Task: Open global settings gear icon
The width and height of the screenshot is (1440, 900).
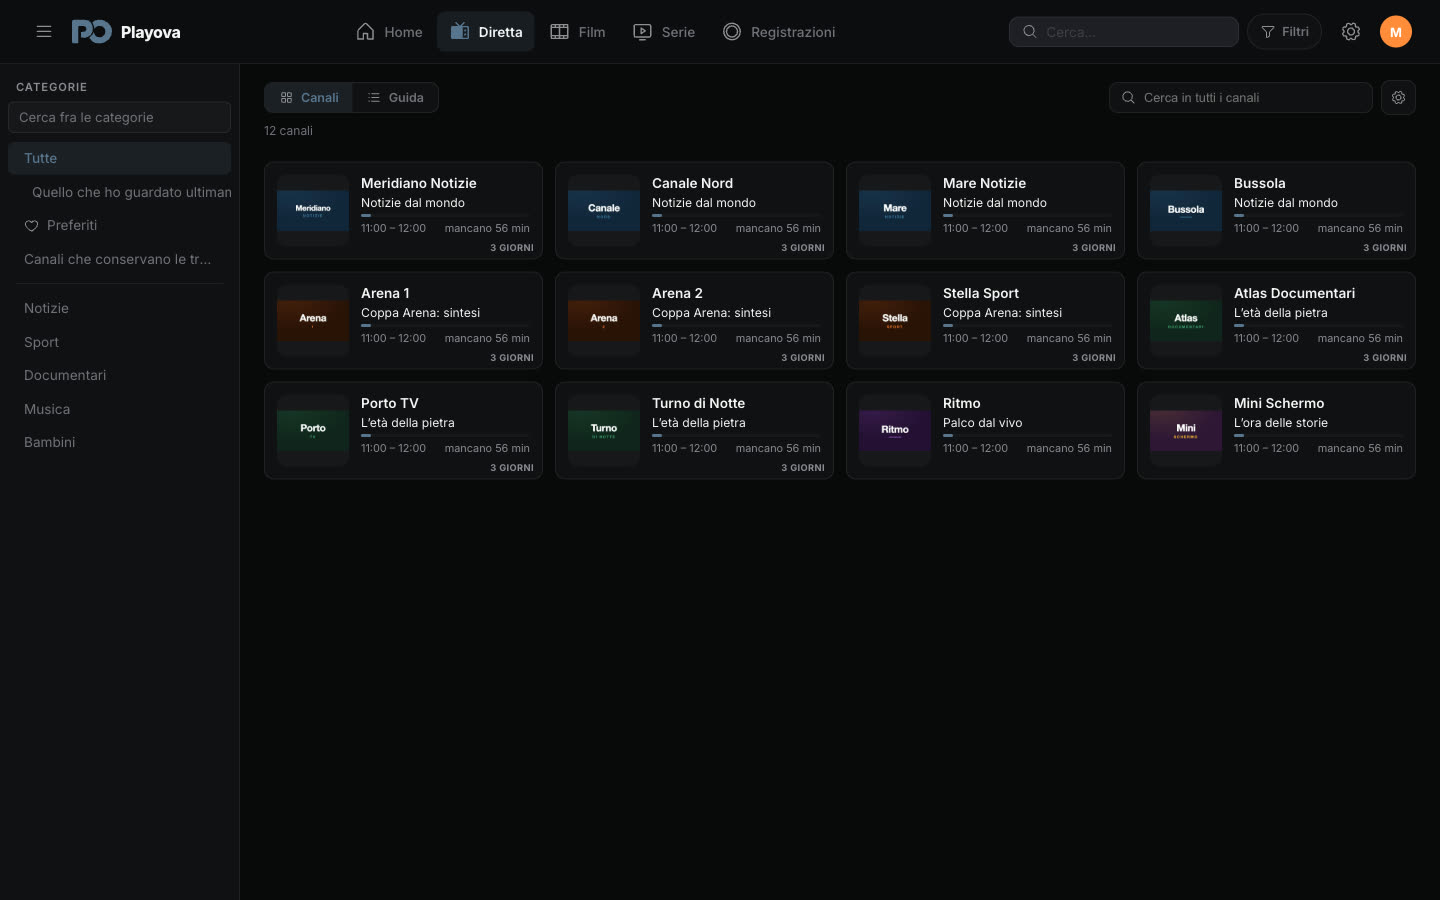Action: pyautogui.click(x=1351, y=32)
